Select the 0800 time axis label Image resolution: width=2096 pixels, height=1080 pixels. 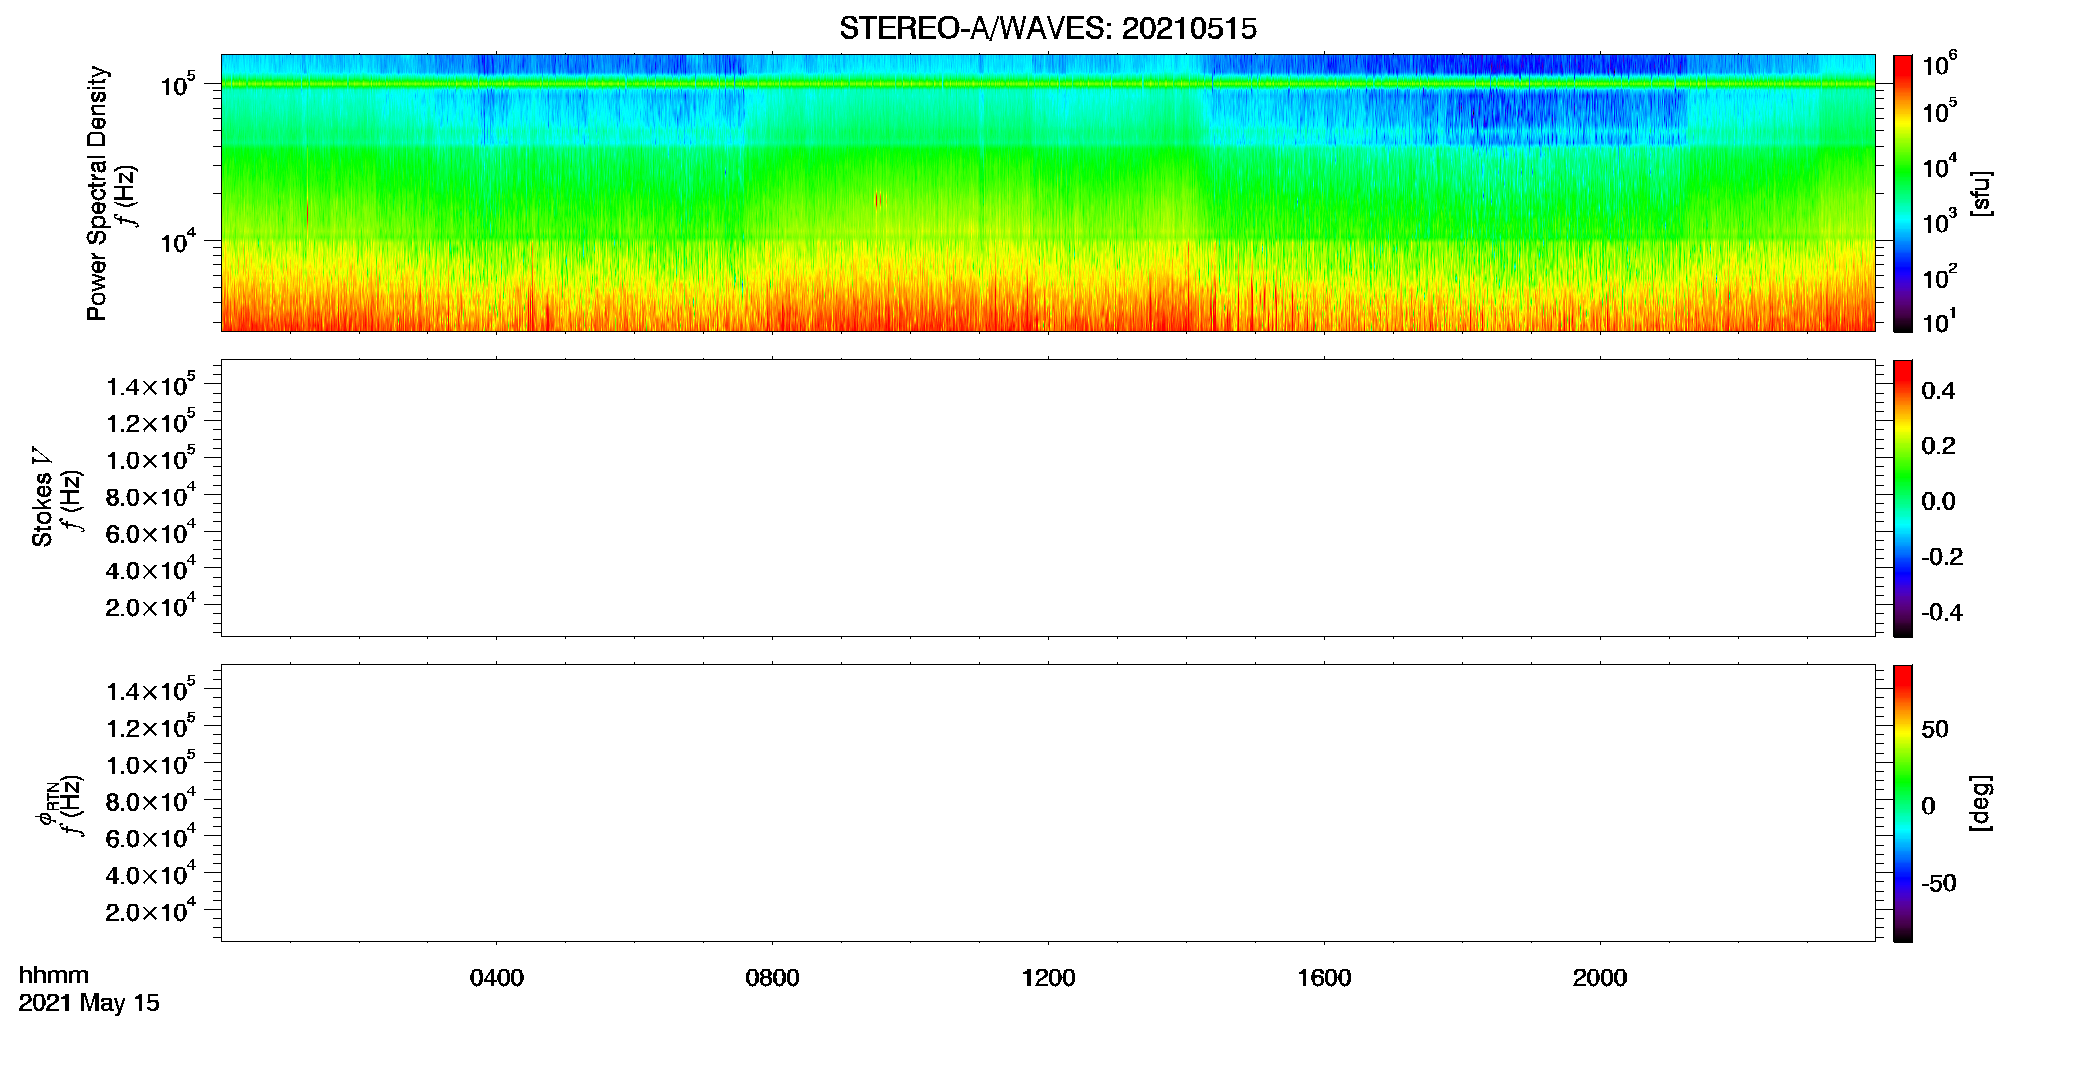click(x=772, y=978)
